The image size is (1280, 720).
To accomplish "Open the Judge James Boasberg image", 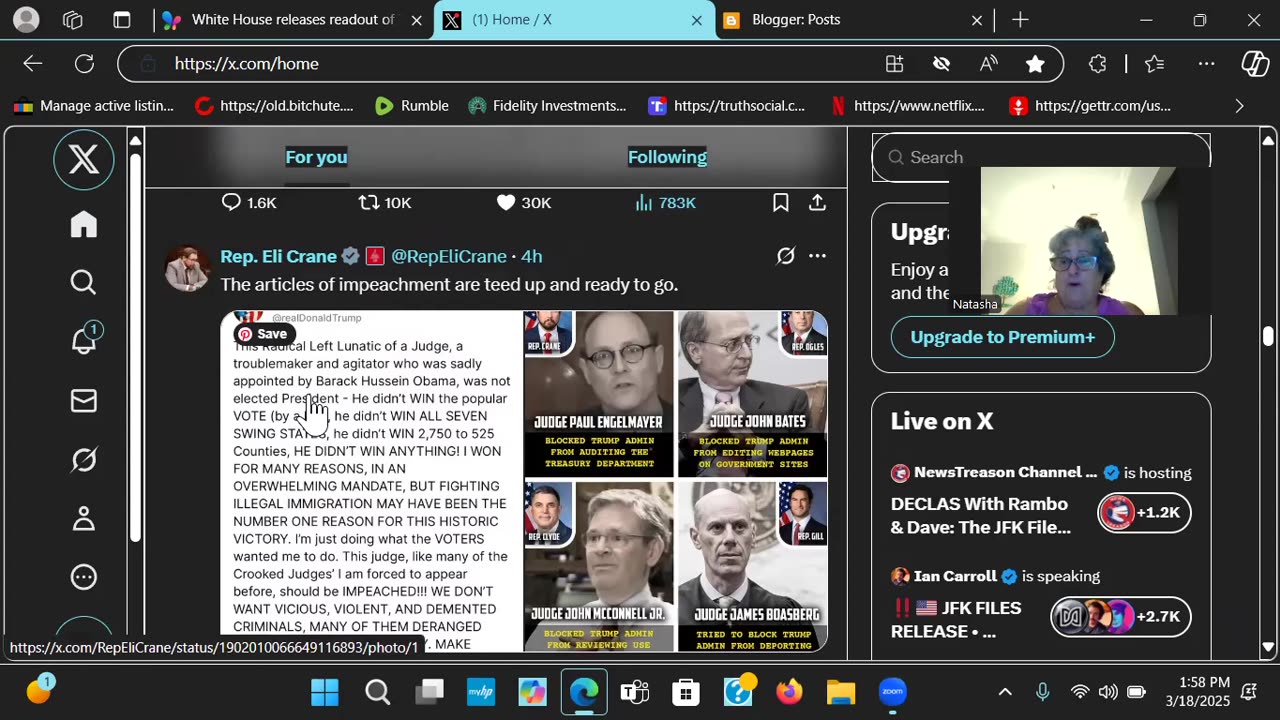I will (752, 566).
